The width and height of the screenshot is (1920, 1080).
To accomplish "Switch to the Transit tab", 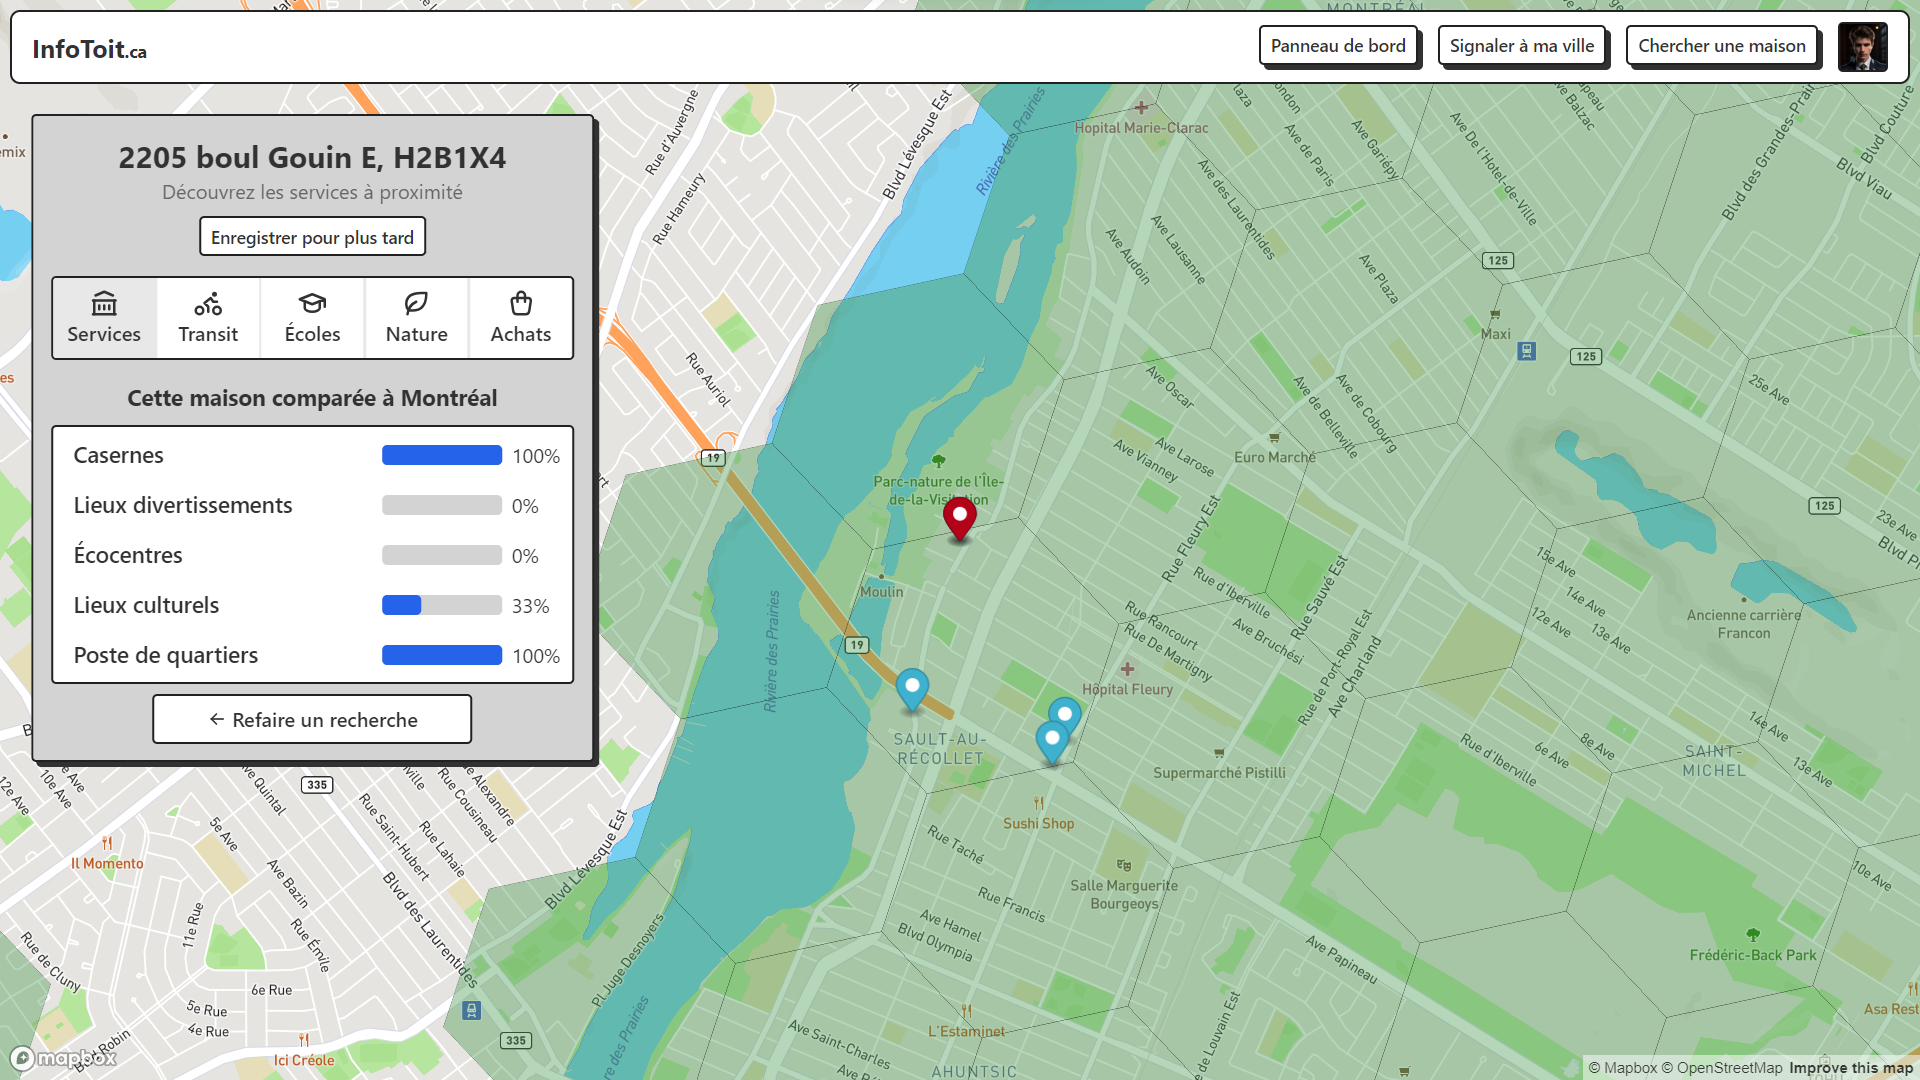I will pyautogui.click(x=208, y=318).
